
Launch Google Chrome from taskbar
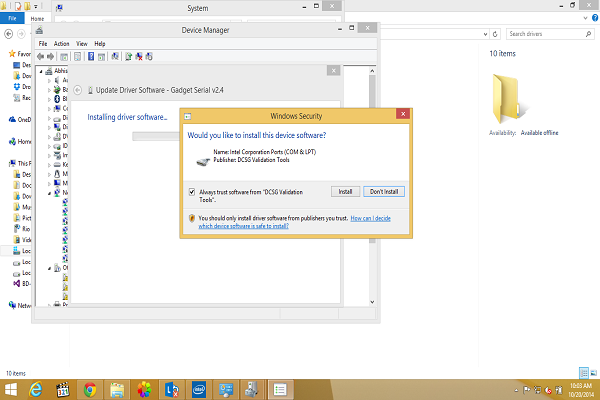[90, 390]
